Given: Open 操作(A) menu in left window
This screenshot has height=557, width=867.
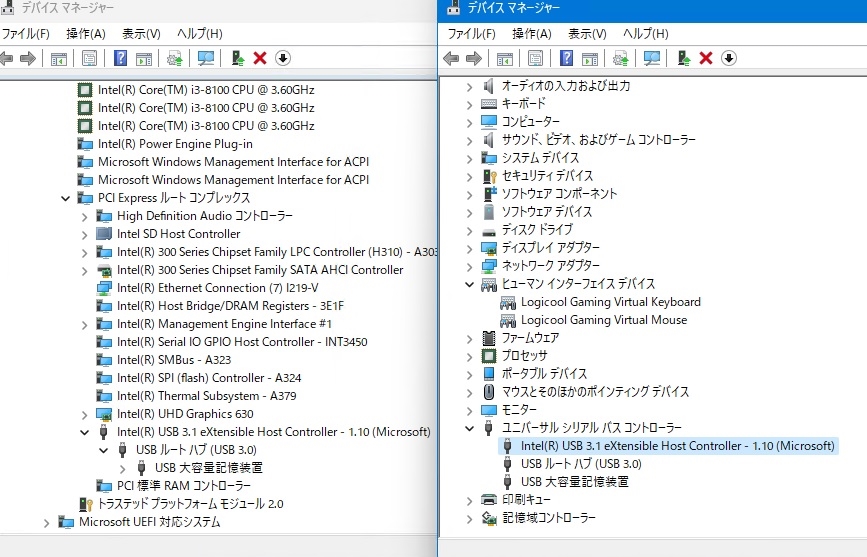Looking at the screenshot, I should pyautogui.click(x=86, y=34).
